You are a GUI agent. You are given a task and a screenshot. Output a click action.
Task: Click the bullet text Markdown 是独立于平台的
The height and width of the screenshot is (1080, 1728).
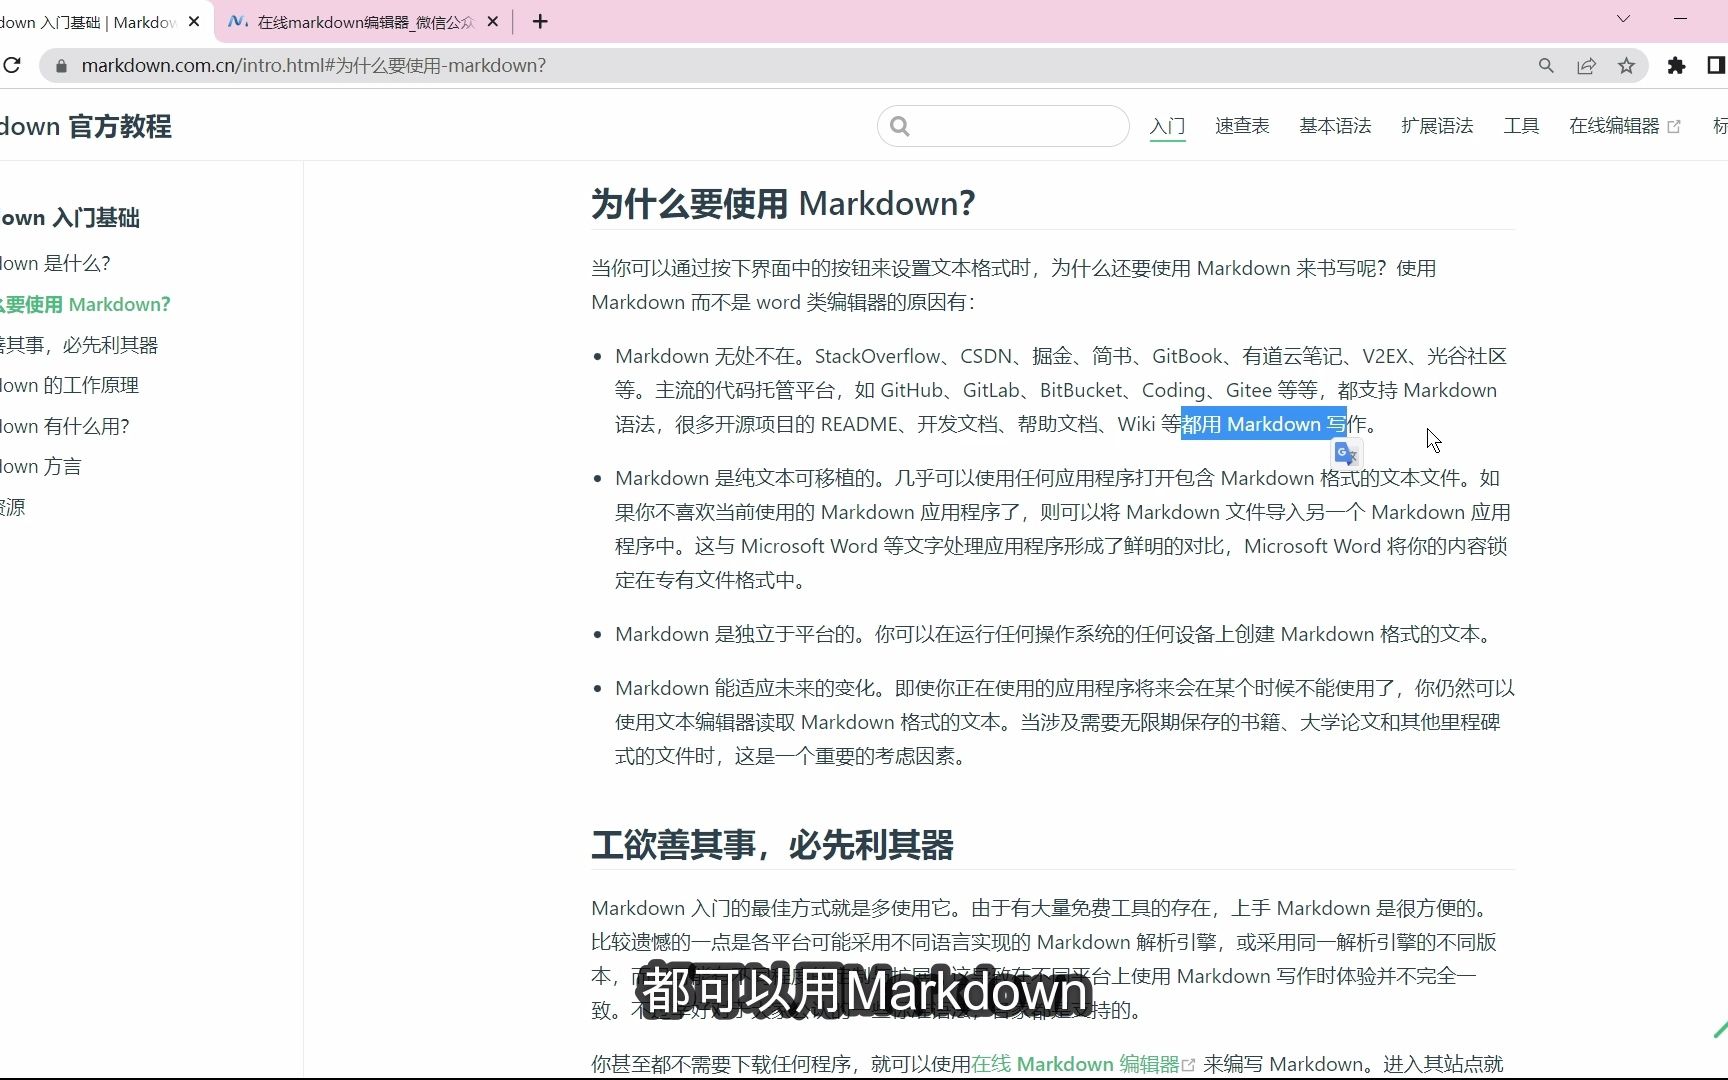tap(735, 635)
